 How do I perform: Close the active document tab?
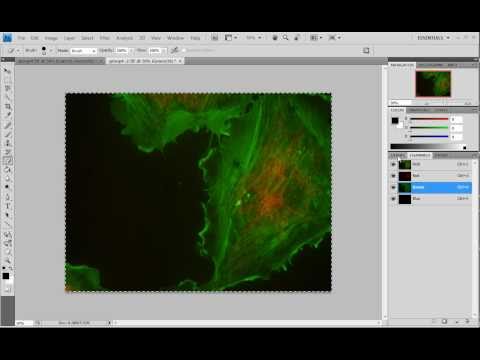click(180, 61)
